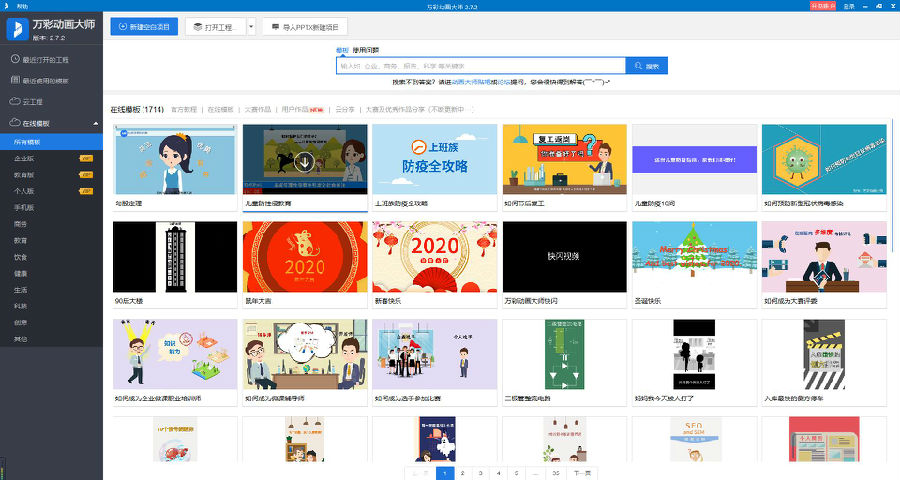Open the 上班族防疫全攻略 template thumbnail
Viewport: 900px width, 480px height.
(x=434, y=159)
